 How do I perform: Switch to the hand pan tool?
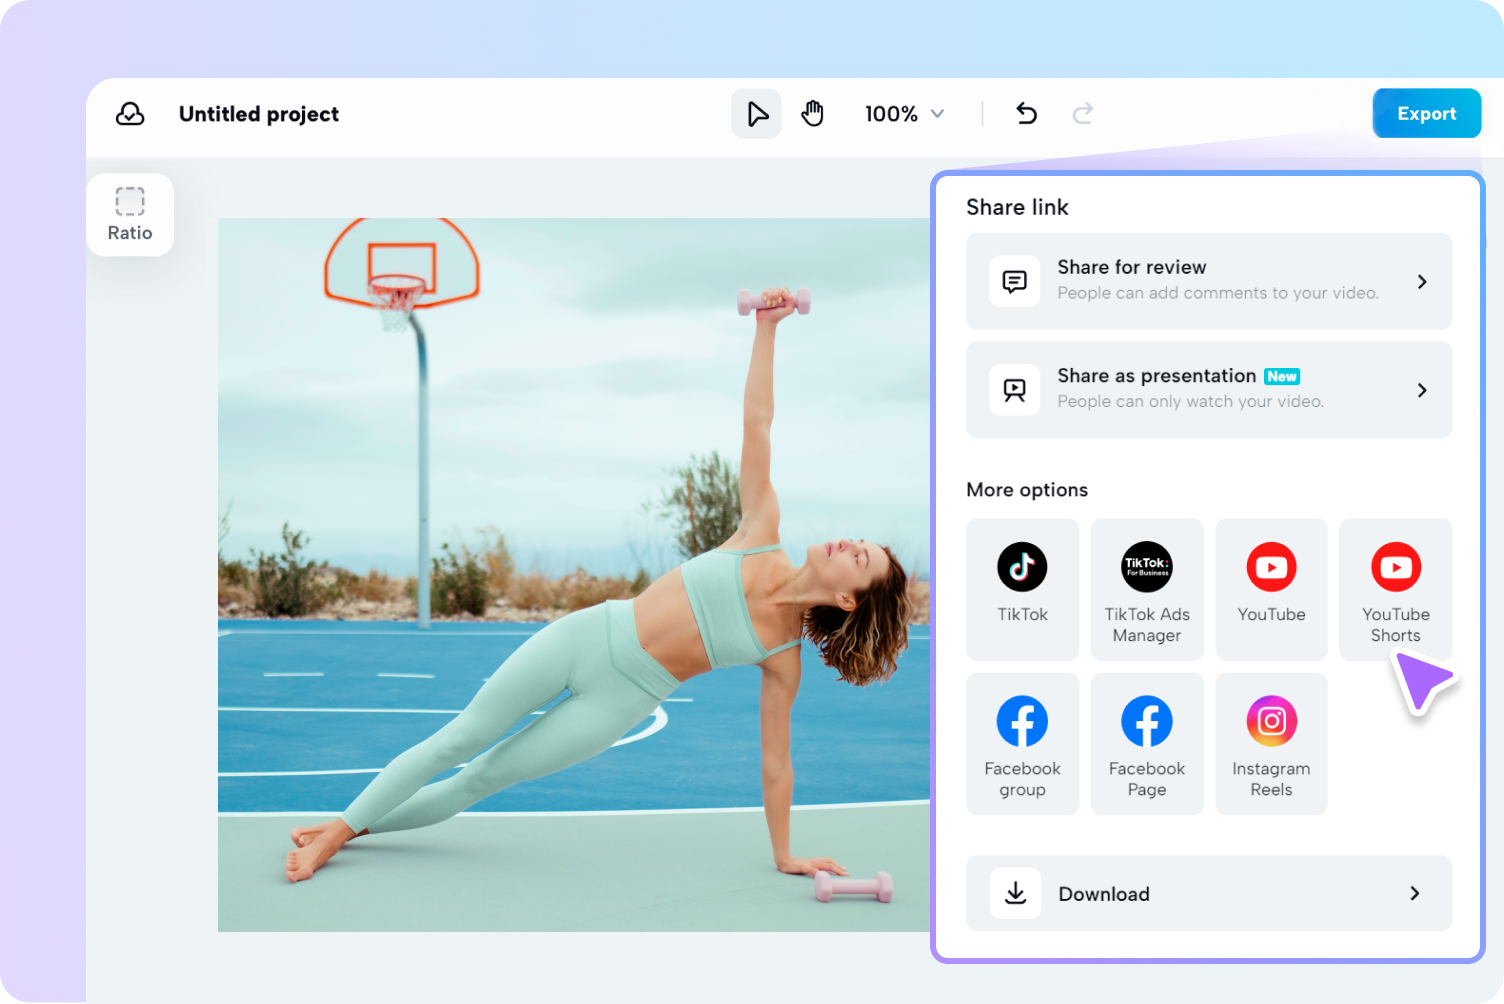[x=813, y=113]
